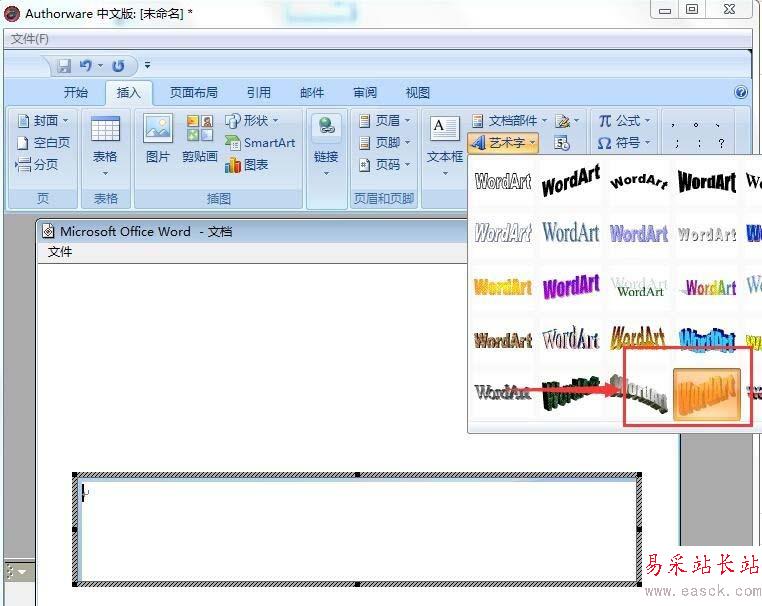The image size is (762, 606).
Task: Switch to the 开始 ribbon tab
Action: pyautogui.click(x=76, y=92)
